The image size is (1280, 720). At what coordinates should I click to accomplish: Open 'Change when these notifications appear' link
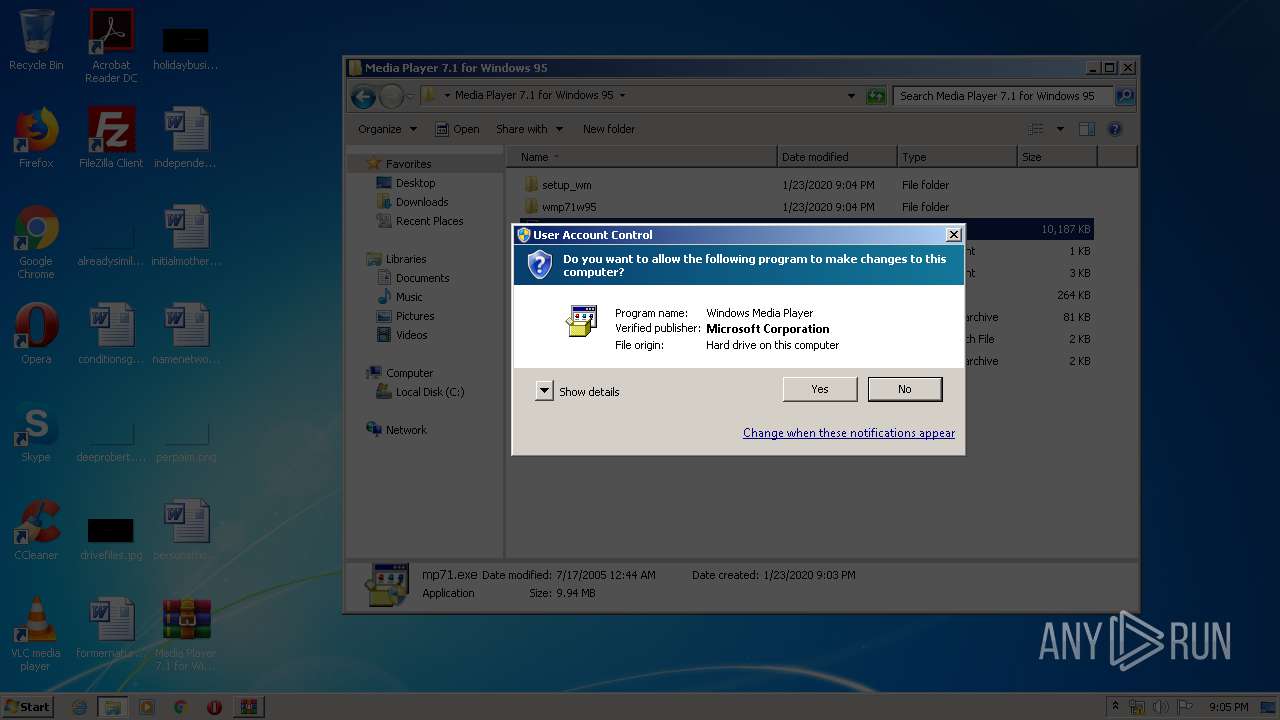(849, 433)
